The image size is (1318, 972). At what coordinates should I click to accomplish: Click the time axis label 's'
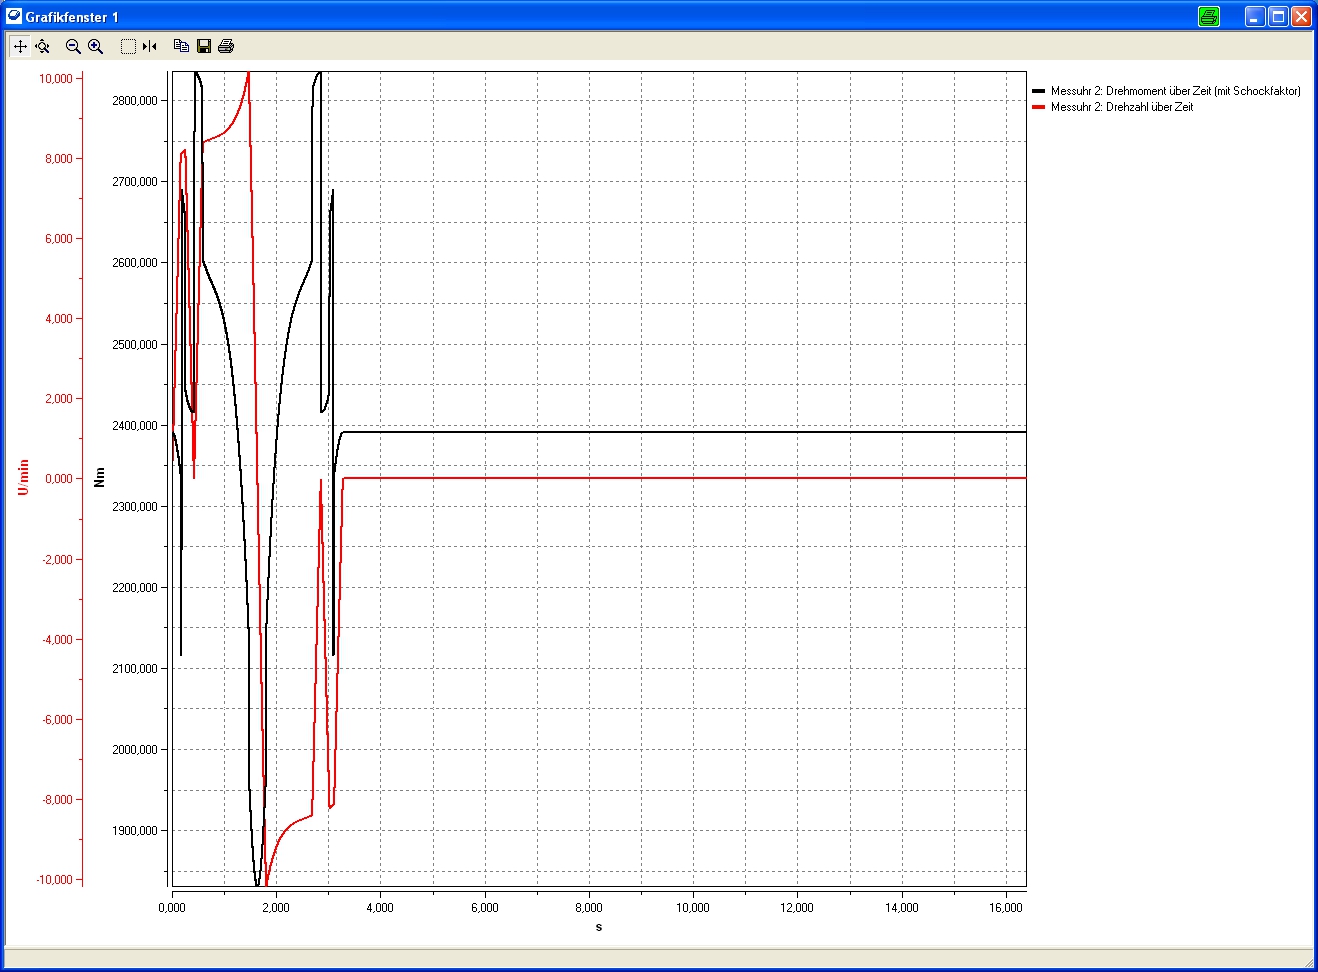point(599,927)
